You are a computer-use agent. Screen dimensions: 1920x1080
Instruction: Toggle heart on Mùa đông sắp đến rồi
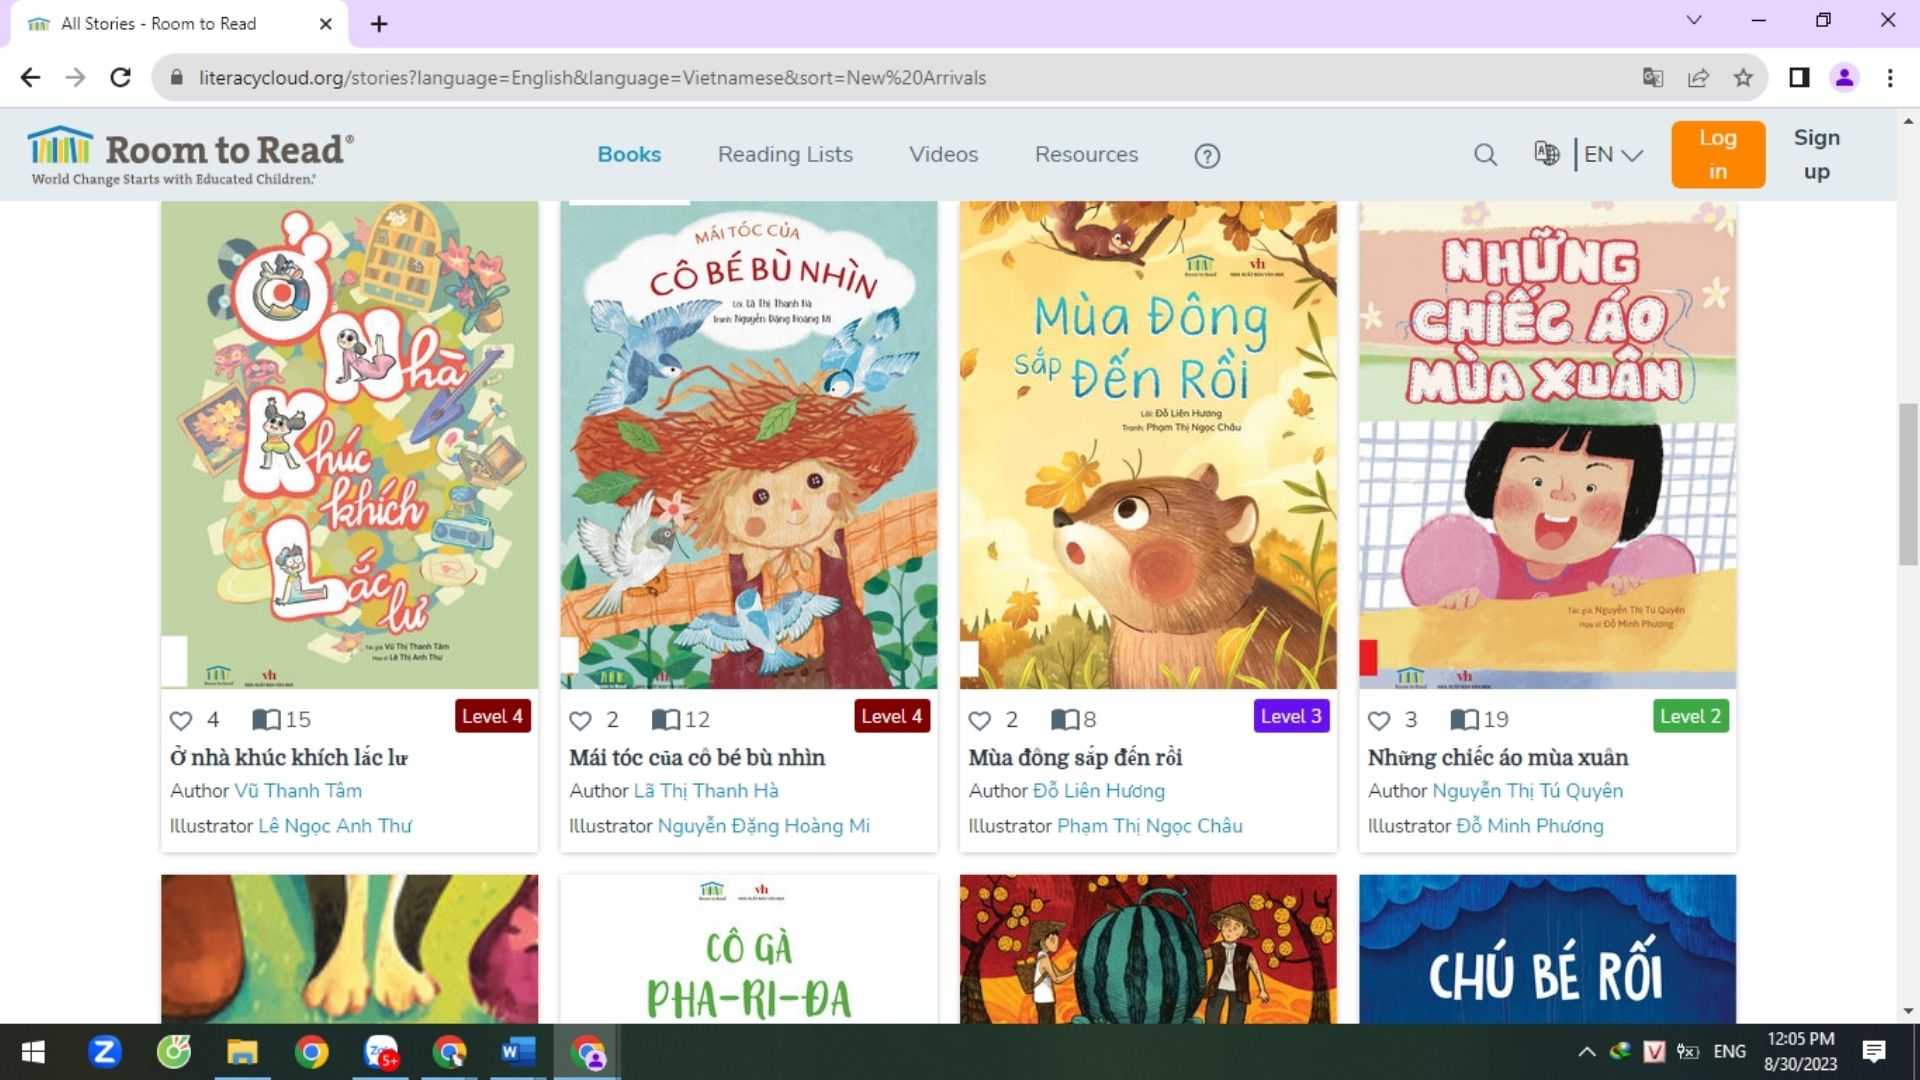pyautogui.click(x=980, y=720)
